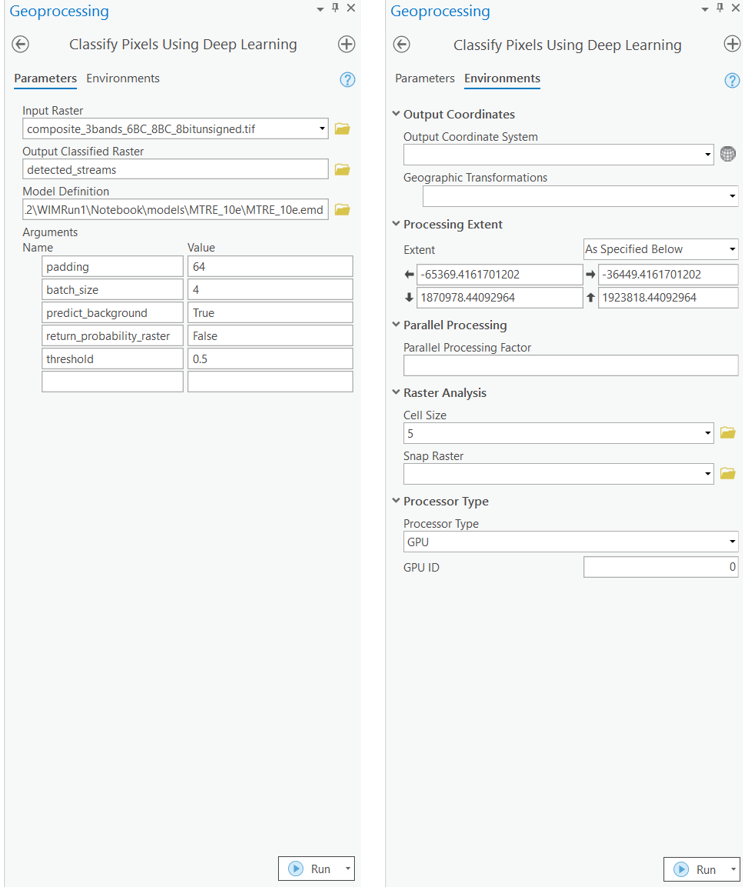
Task: Browse for the Output Classified Raster location
Action: (x=342, y=170)
